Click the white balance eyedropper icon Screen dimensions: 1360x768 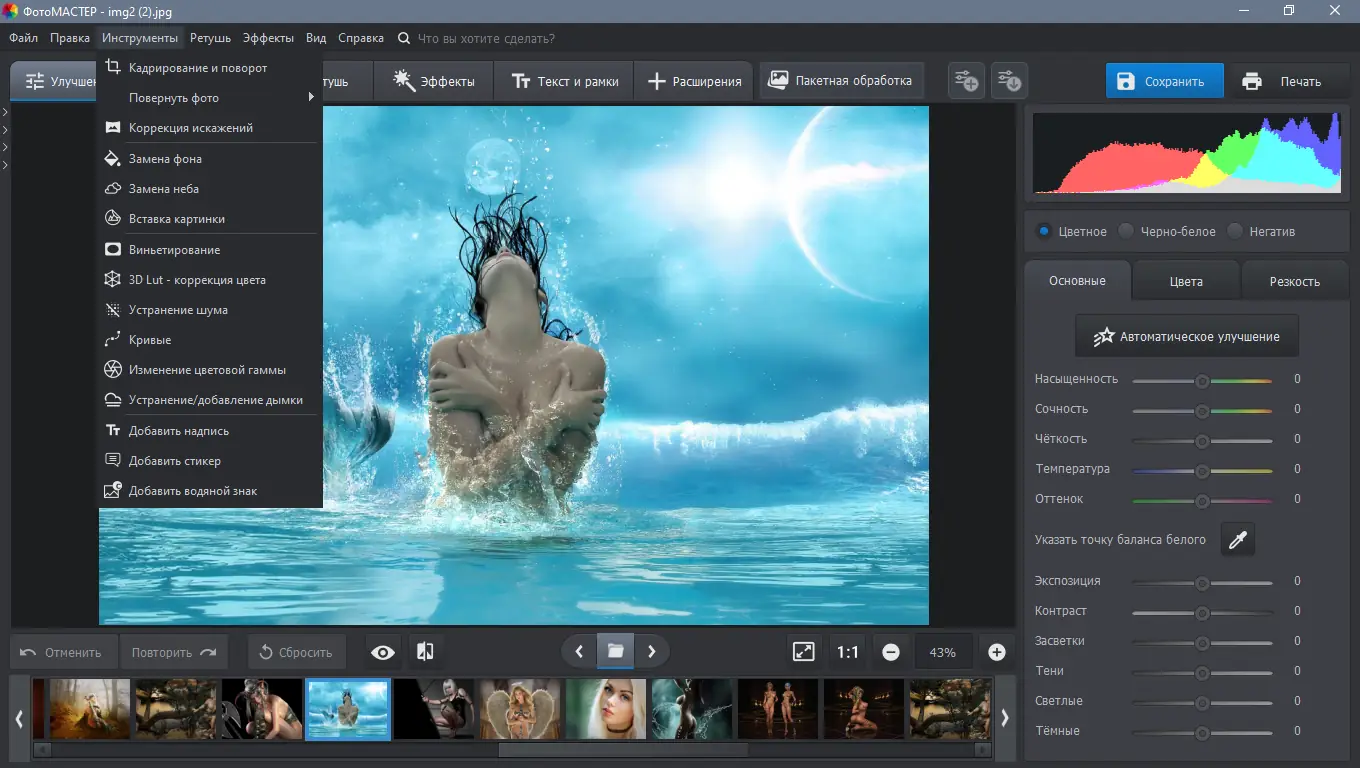click(x=1238, y=540)
